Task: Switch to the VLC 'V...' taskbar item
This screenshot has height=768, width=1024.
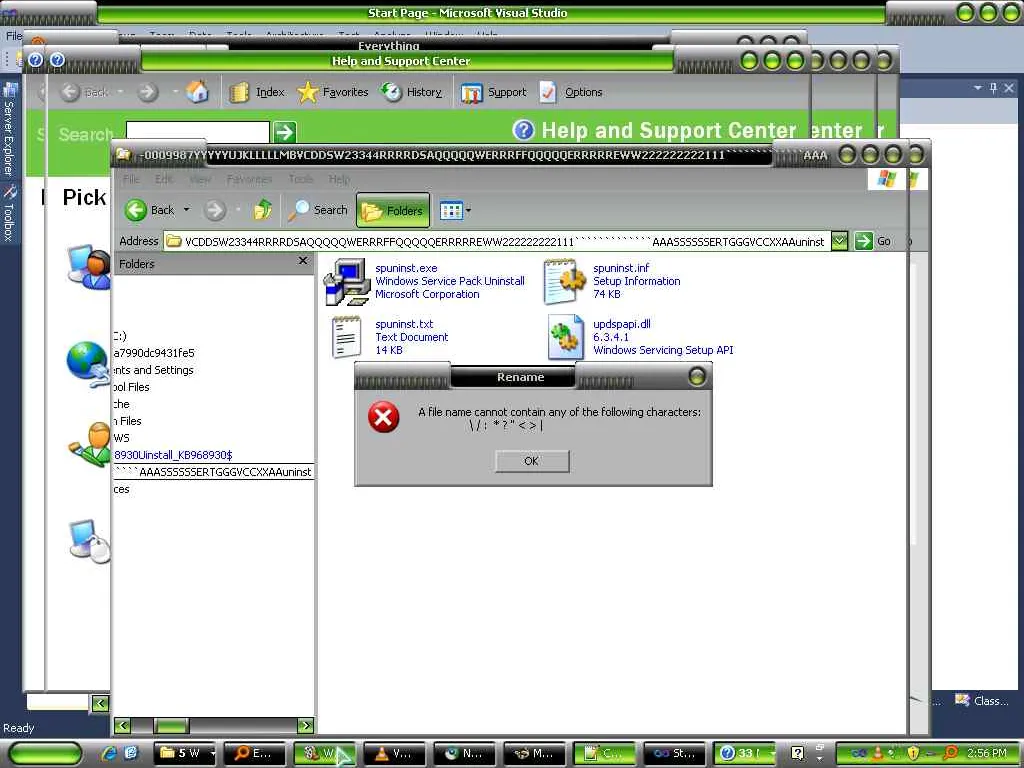Action: (x=394, y=754)
